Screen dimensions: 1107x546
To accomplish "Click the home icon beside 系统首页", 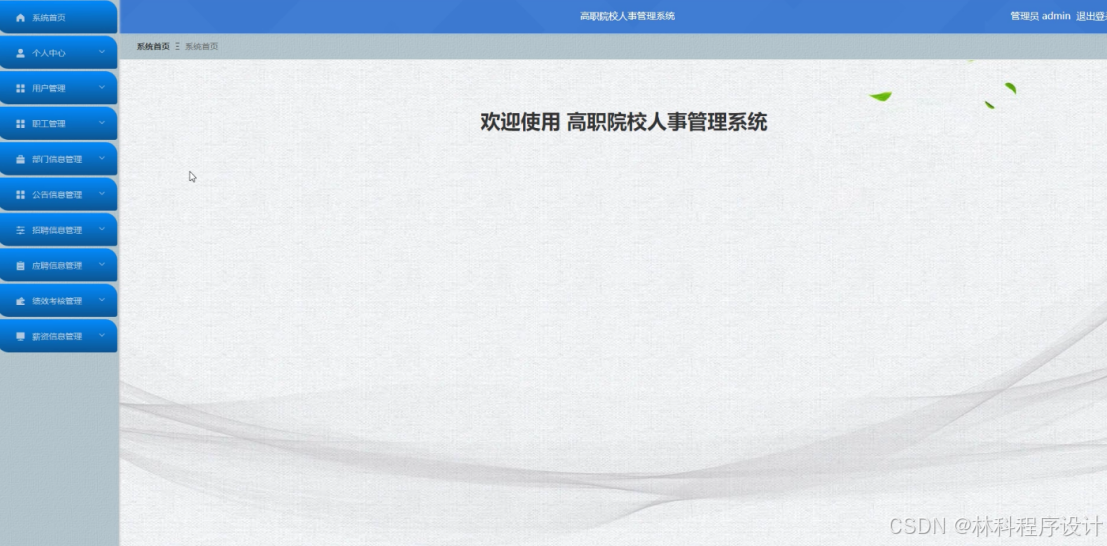I will pos(20,18).
